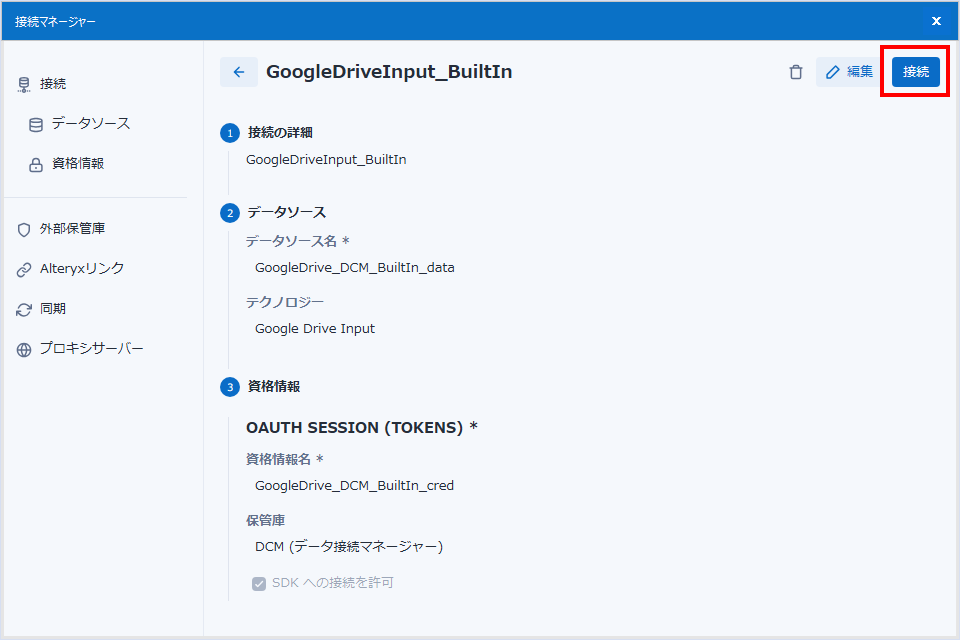Open 外部保管庫 in the sidebar
This screenshot has width=960, height=640.
72,229
